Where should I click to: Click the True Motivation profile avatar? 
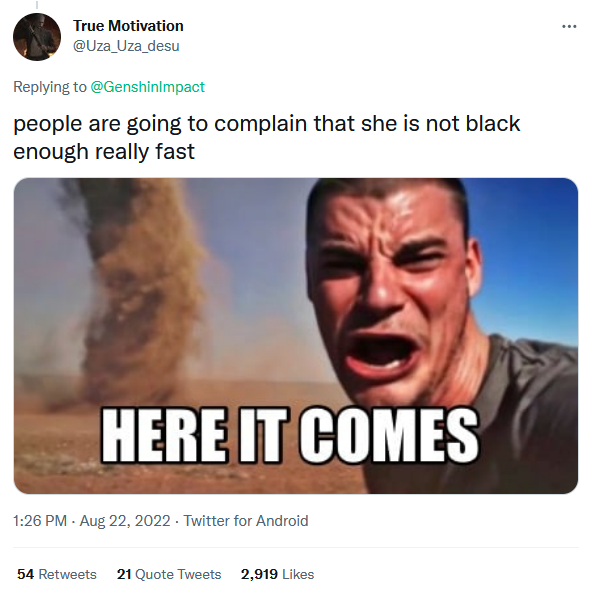coord(37,37)
